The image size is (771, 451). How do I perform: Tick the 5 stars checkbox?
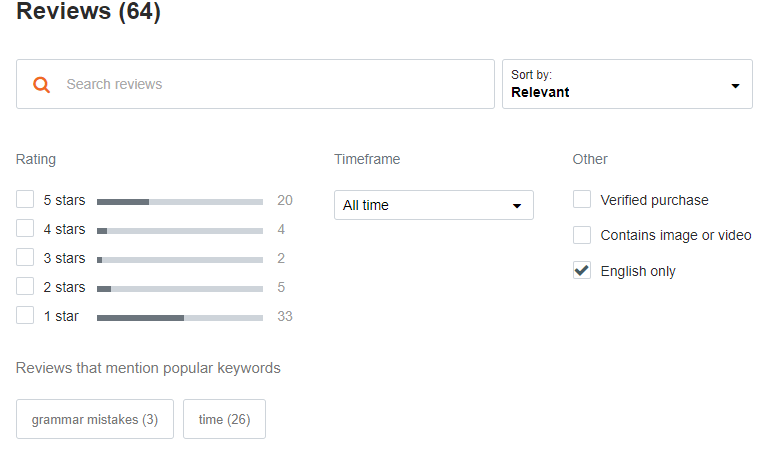coord(25,200)
